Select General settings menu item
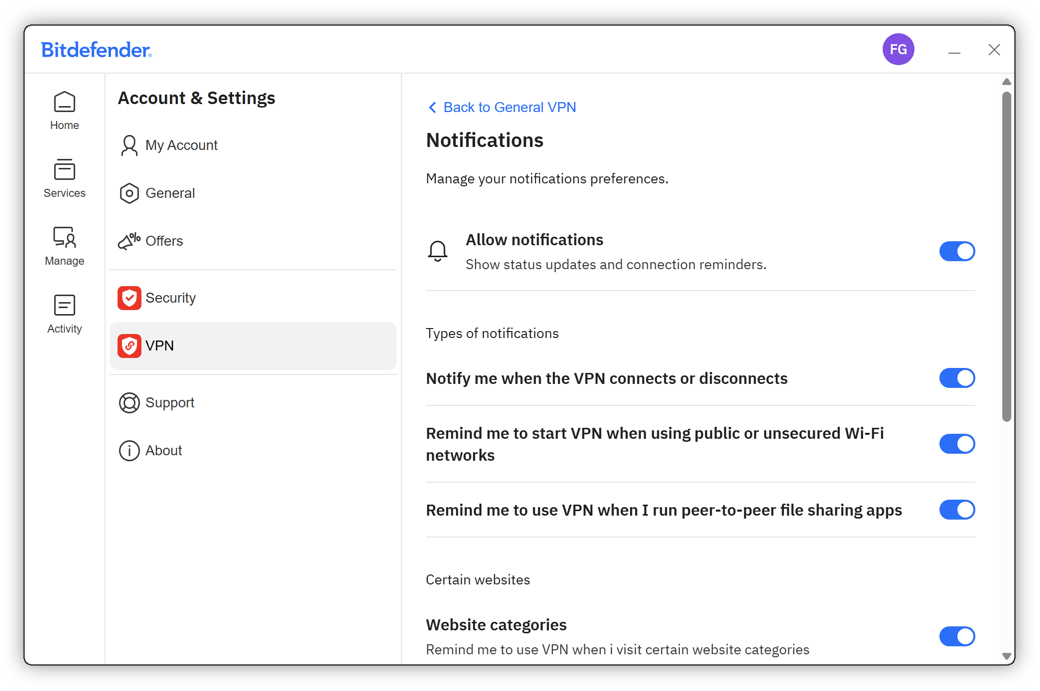The image size is (1040, 691). [253, 193]
